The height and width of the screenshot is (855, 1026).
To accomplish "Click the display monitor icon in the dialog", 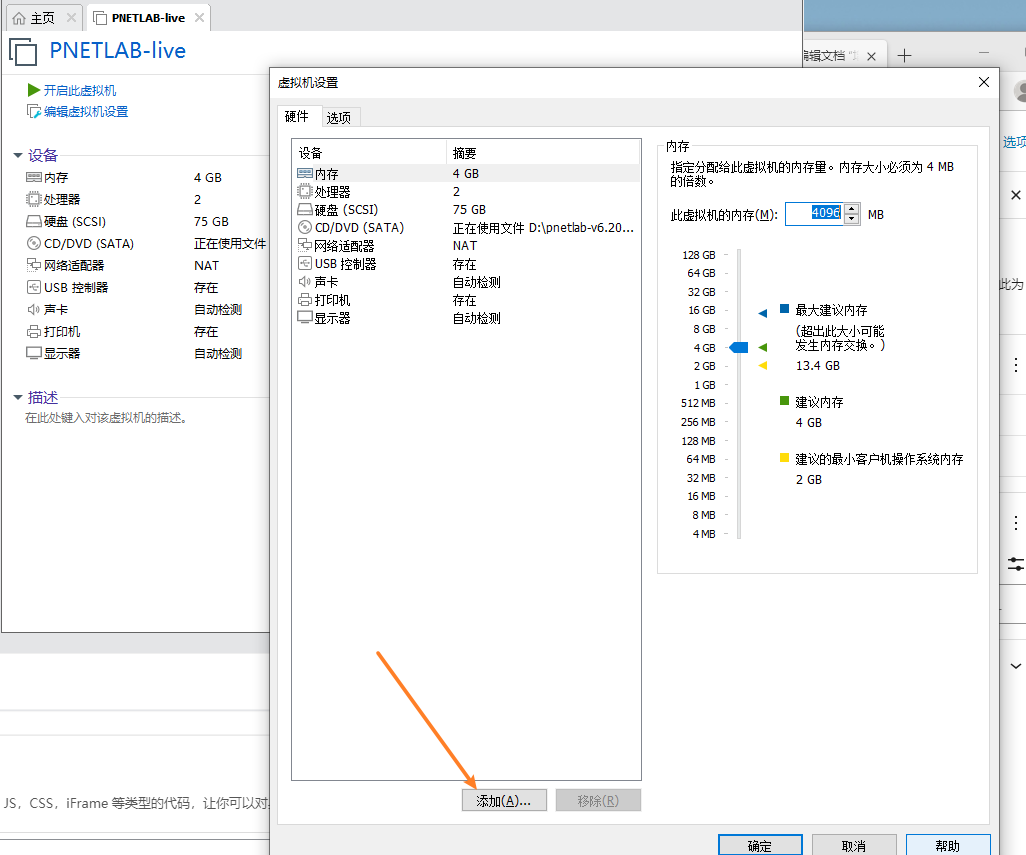I will 305,318.
